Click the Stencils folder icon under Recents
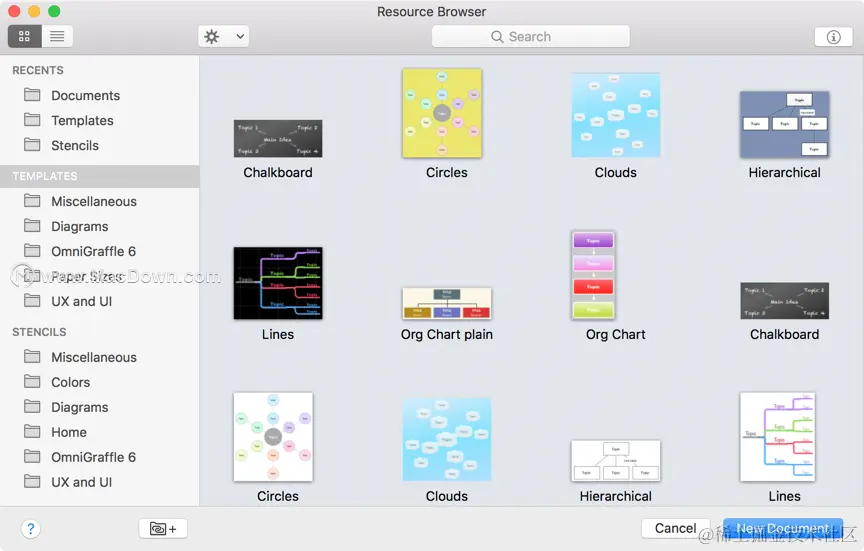 [32, 145]
